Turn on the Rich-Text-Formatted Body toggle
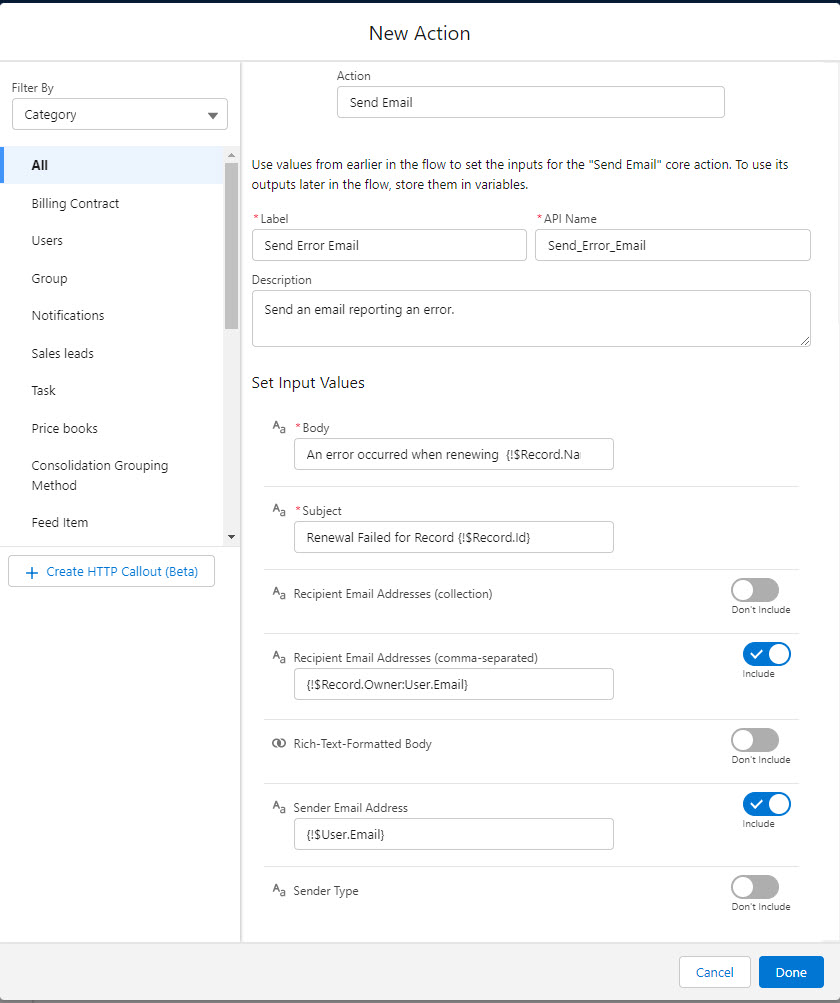840x1003 pixels. click(x=754, y=740)
